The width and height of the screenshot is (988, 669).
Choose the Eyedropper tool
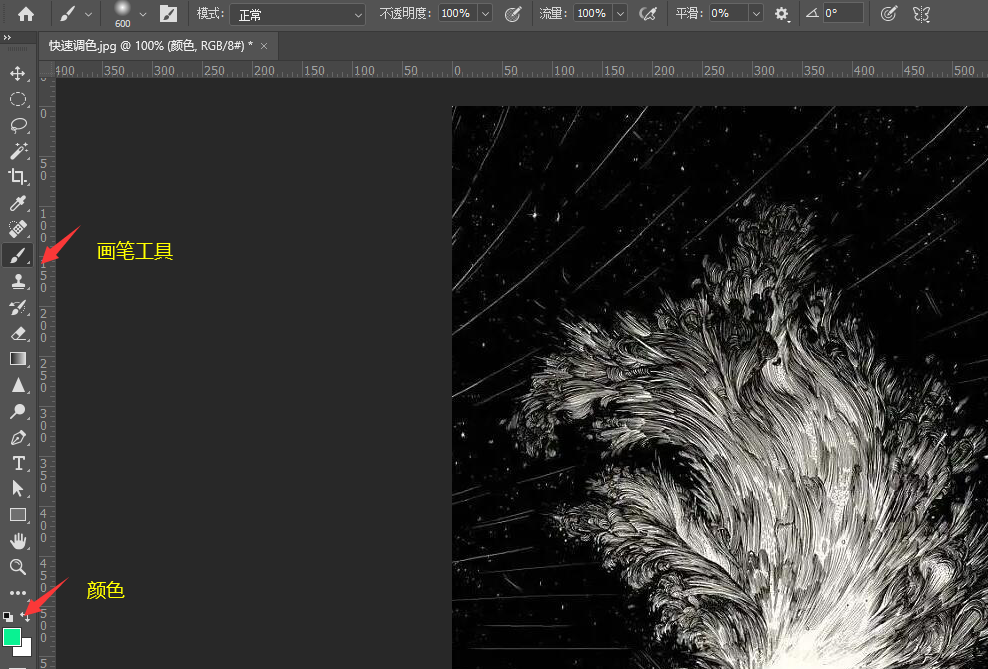pos(18,203)
